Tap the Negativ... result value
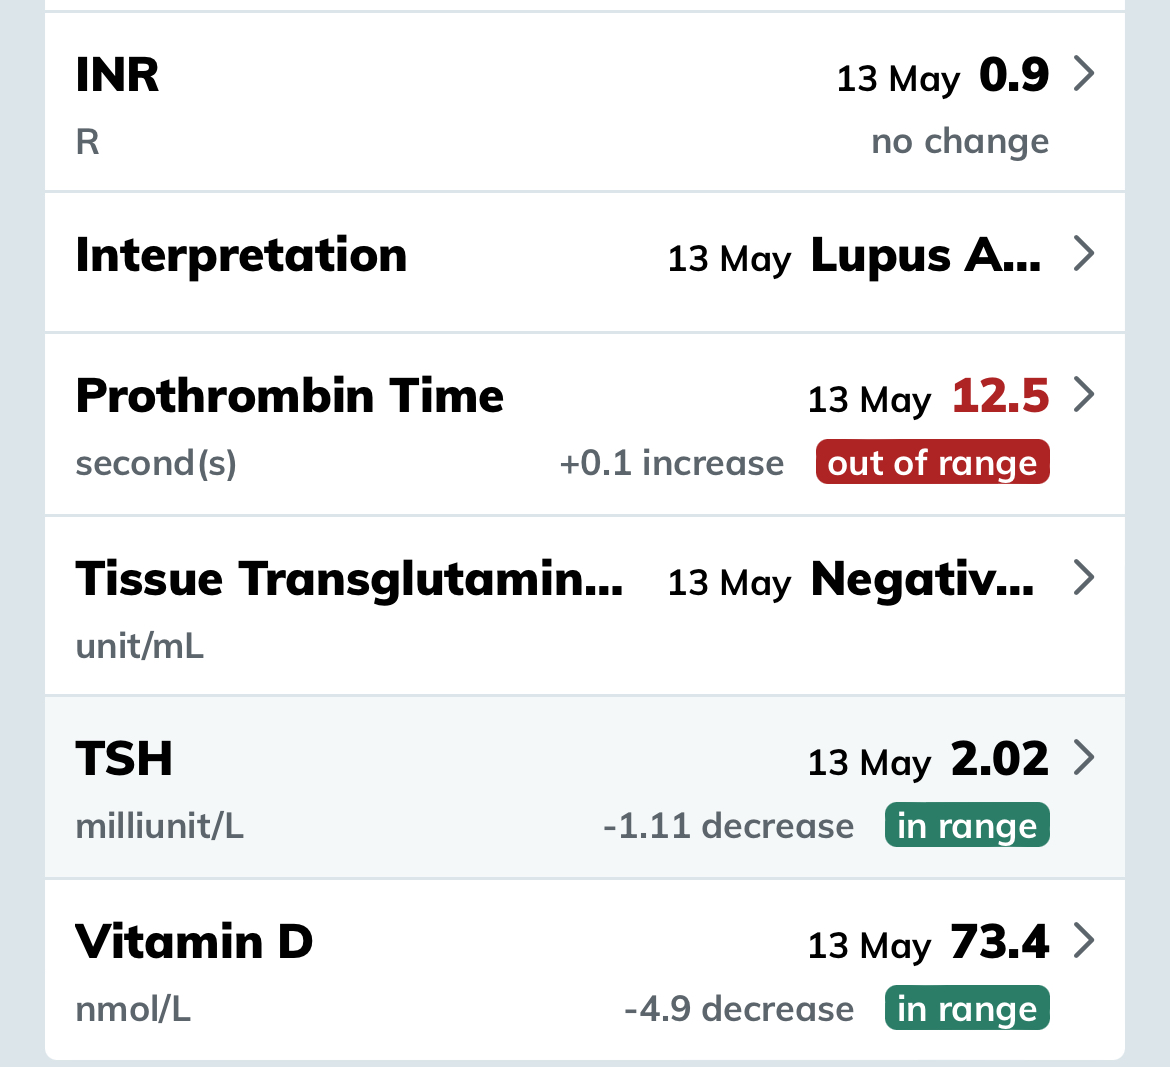The width and height of the screenshot is (1170, 1067). 921,579
